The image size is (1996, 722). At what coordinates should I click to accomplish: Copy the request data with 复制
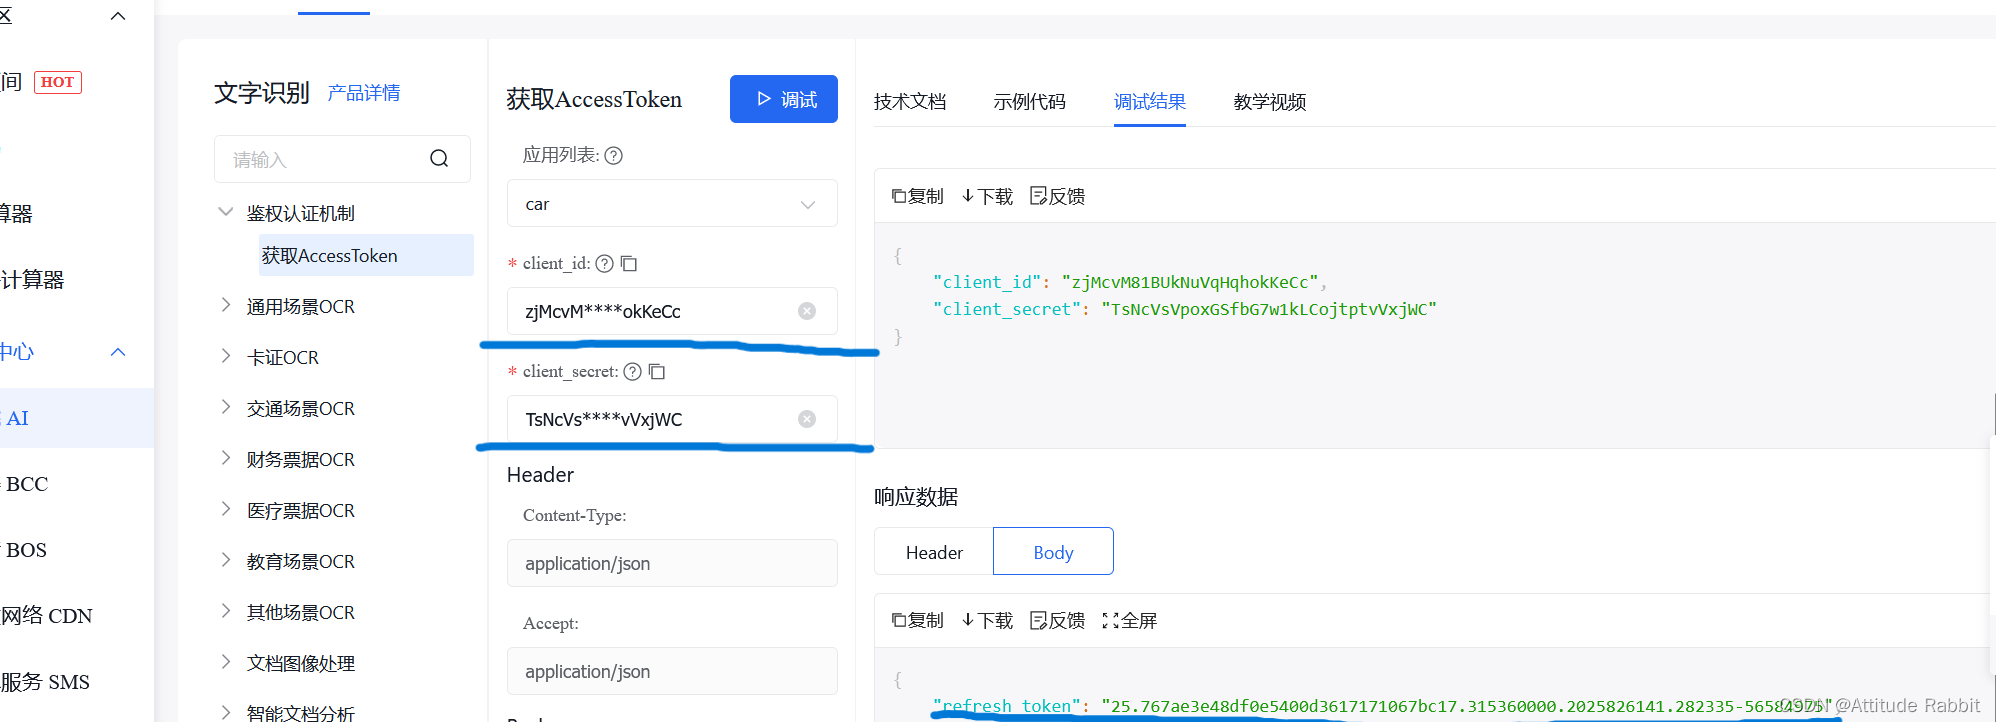click(x=917, y=196)
